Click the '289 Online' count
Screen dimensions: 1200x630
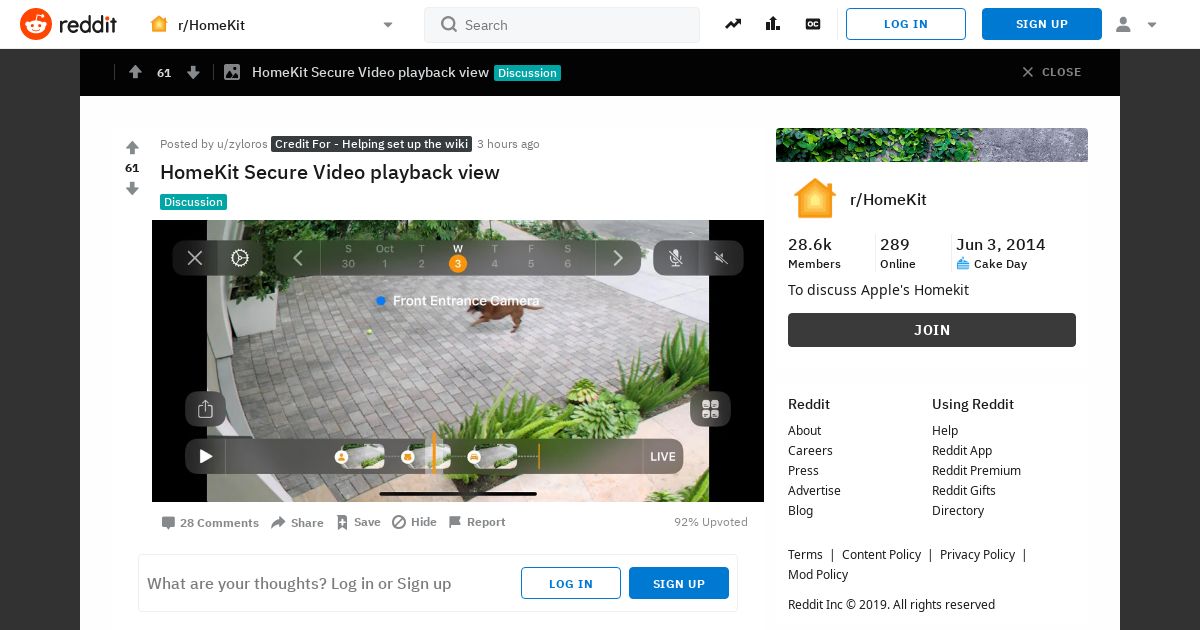[897, 253]
